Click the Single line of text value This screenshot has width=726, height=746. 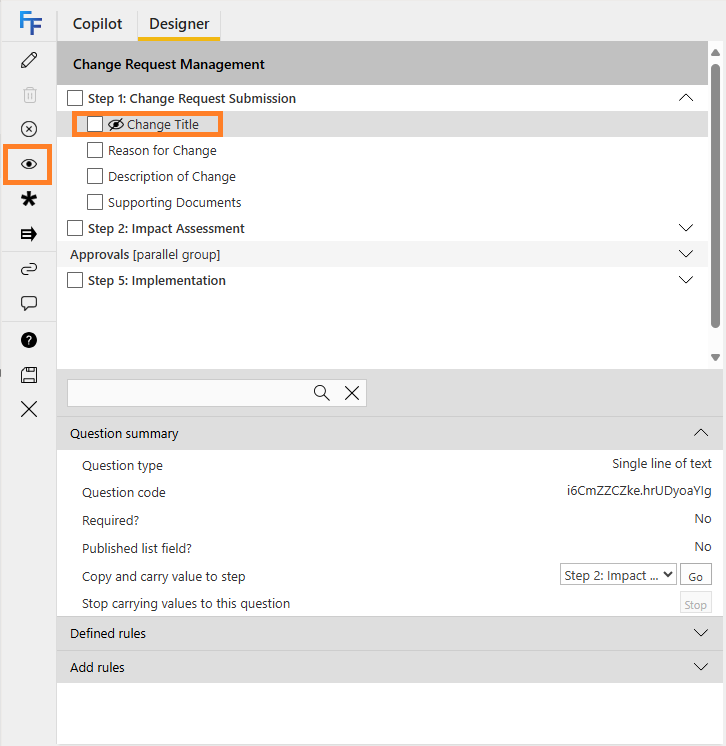[x=662, y=463]
